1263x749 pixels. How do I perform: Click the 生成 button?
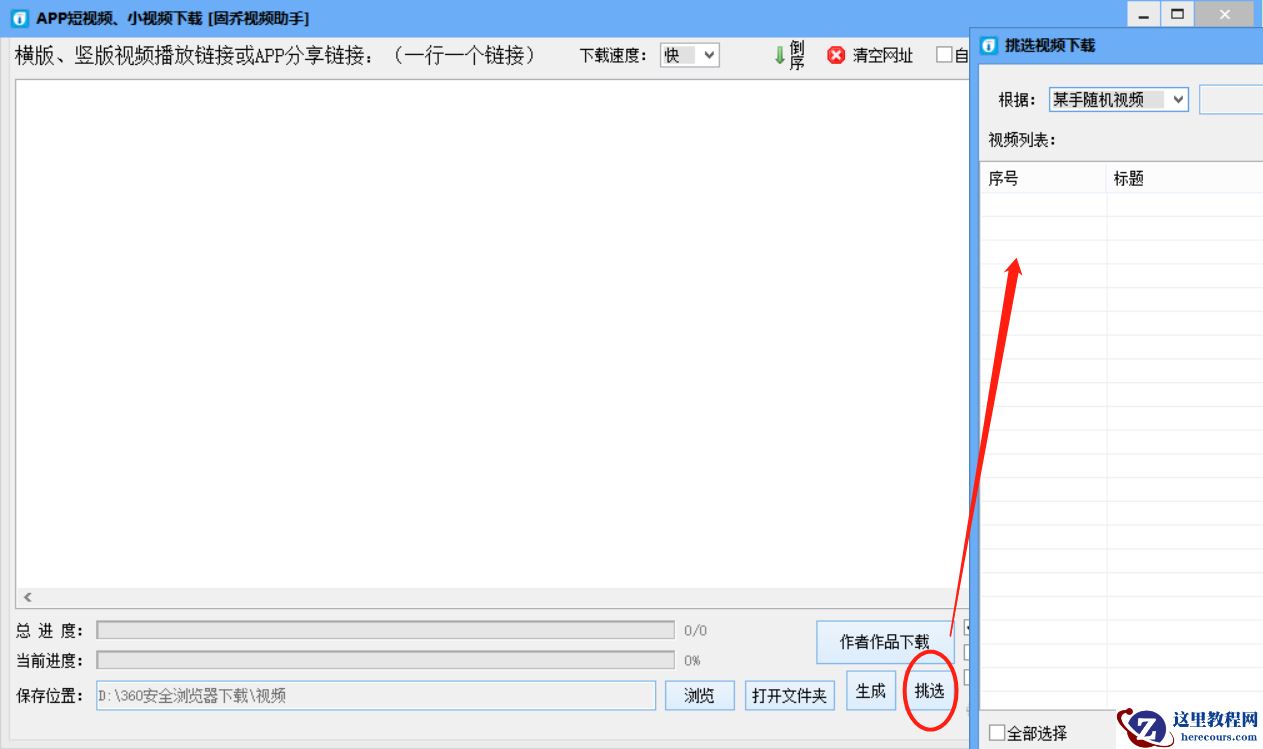[871, 691]
